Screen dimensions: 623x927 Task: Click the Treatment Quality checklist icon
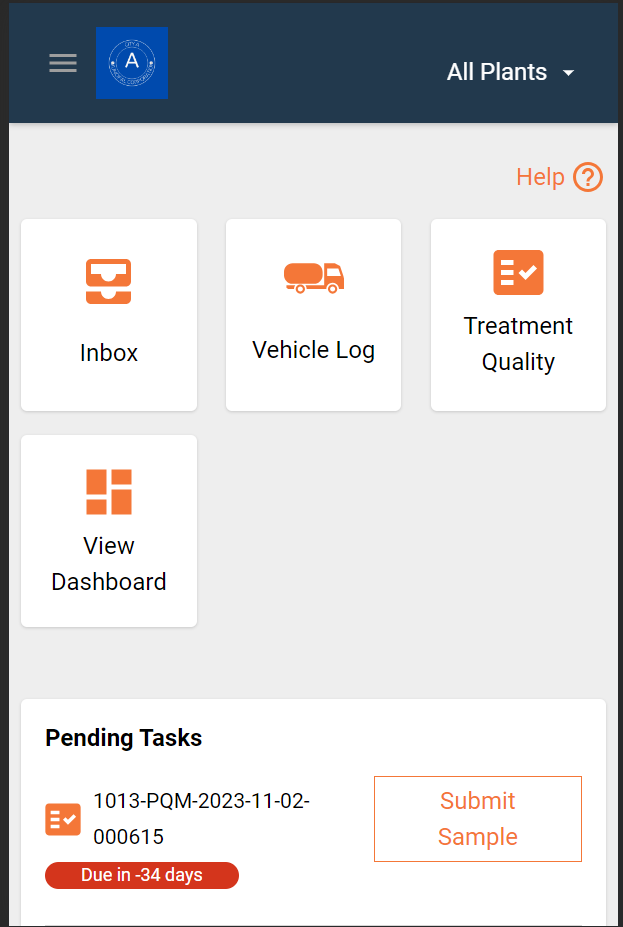(x=518, y=272)
